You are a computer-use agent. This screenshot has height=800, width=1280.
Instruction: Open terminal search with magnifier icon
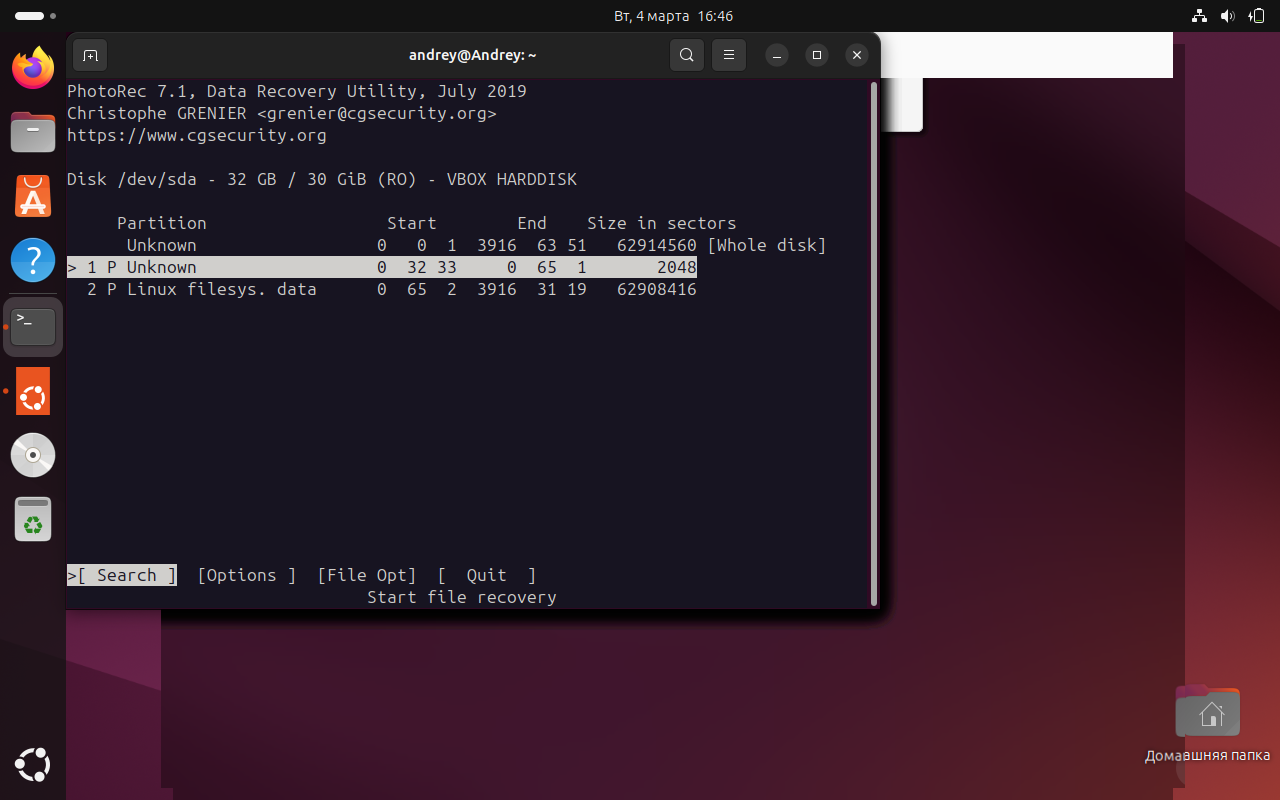[687, 55]
